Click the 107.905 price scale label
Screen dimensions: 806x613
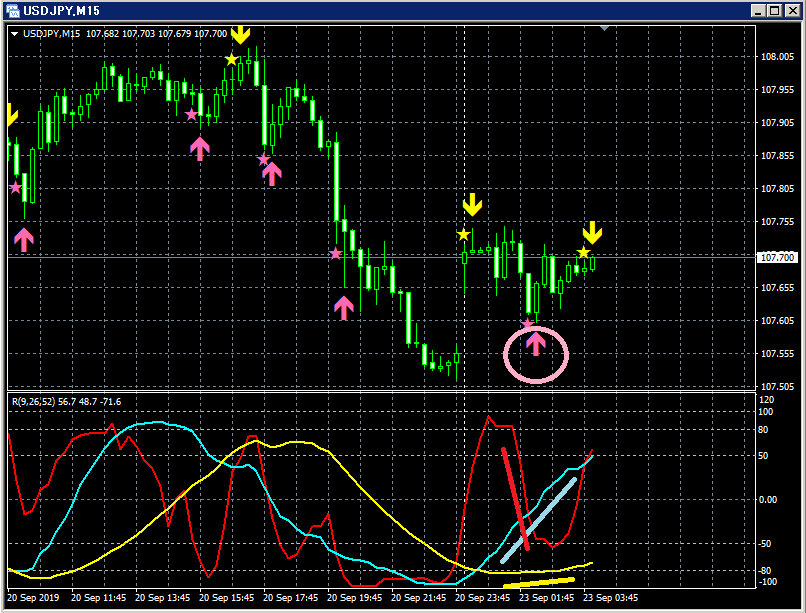[x=777, y=123]
